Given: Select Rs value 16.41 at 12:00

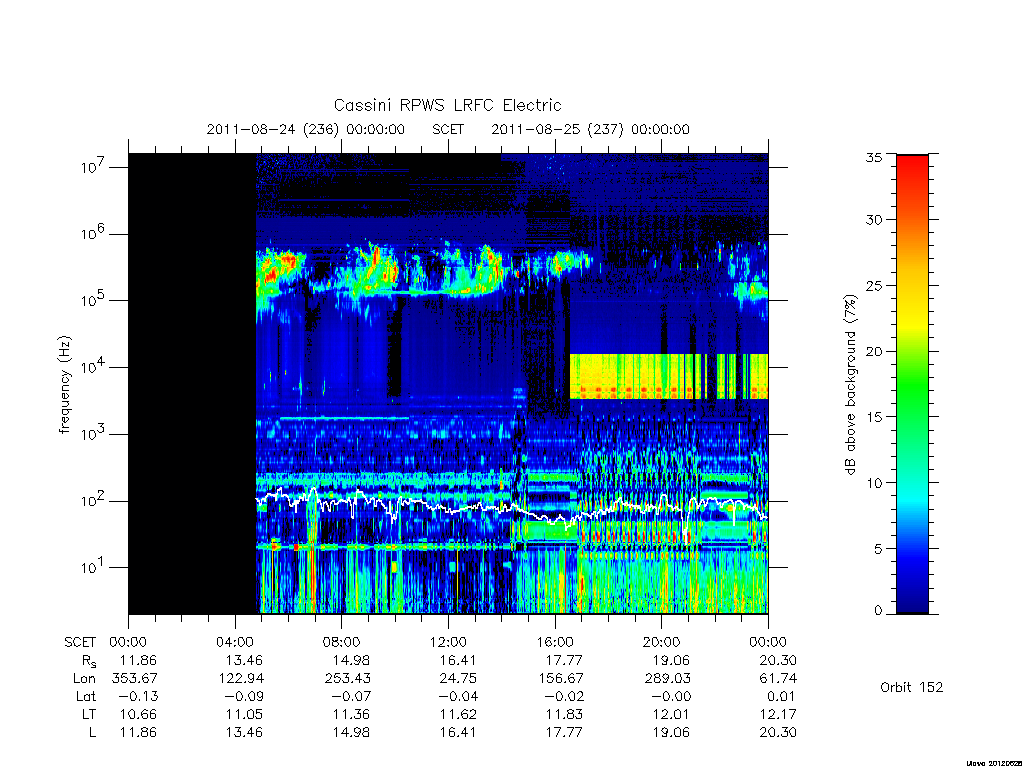Looking at the screenshot, I should [x=457, y=661].
